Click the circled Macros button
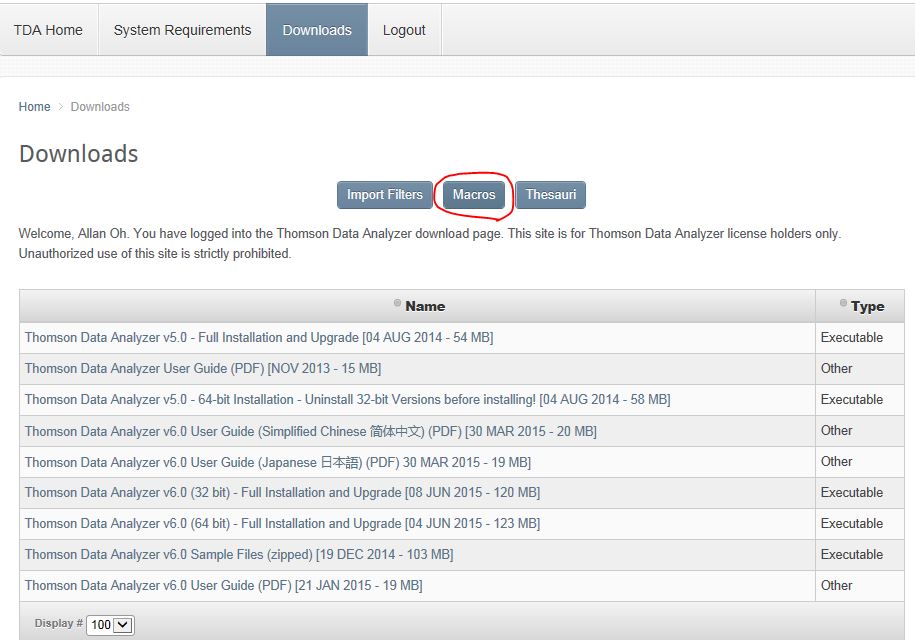Viewport: 915px width, 640px height. point(474,195)
